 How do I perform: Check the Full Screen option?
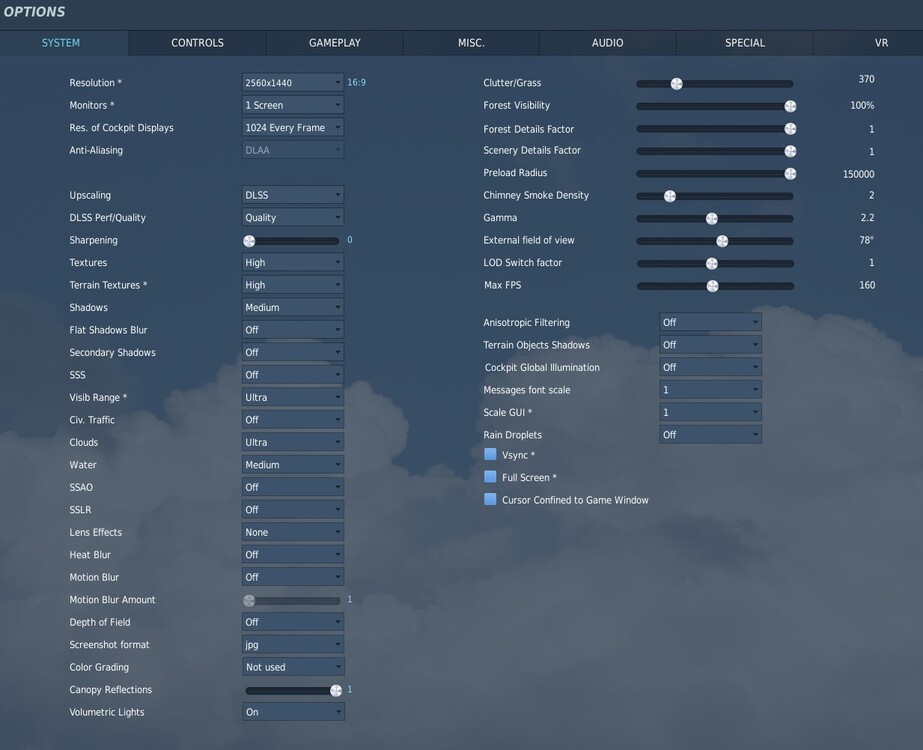coord(490,477)
